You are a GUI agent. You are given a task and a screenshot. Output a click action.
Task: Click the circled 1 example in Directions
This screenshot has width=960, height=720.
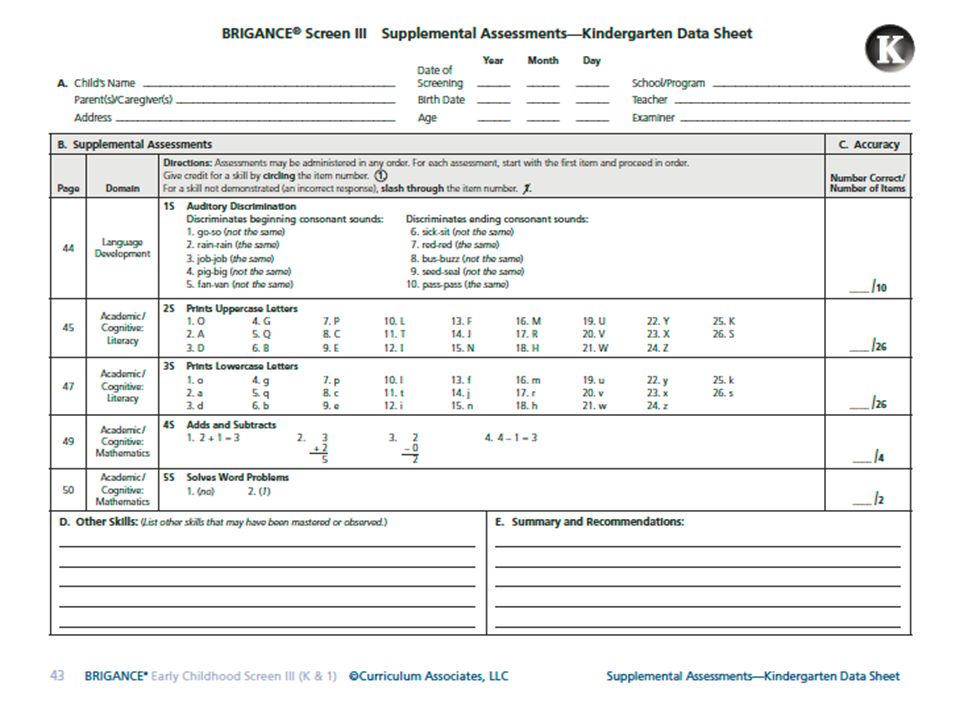381,176
